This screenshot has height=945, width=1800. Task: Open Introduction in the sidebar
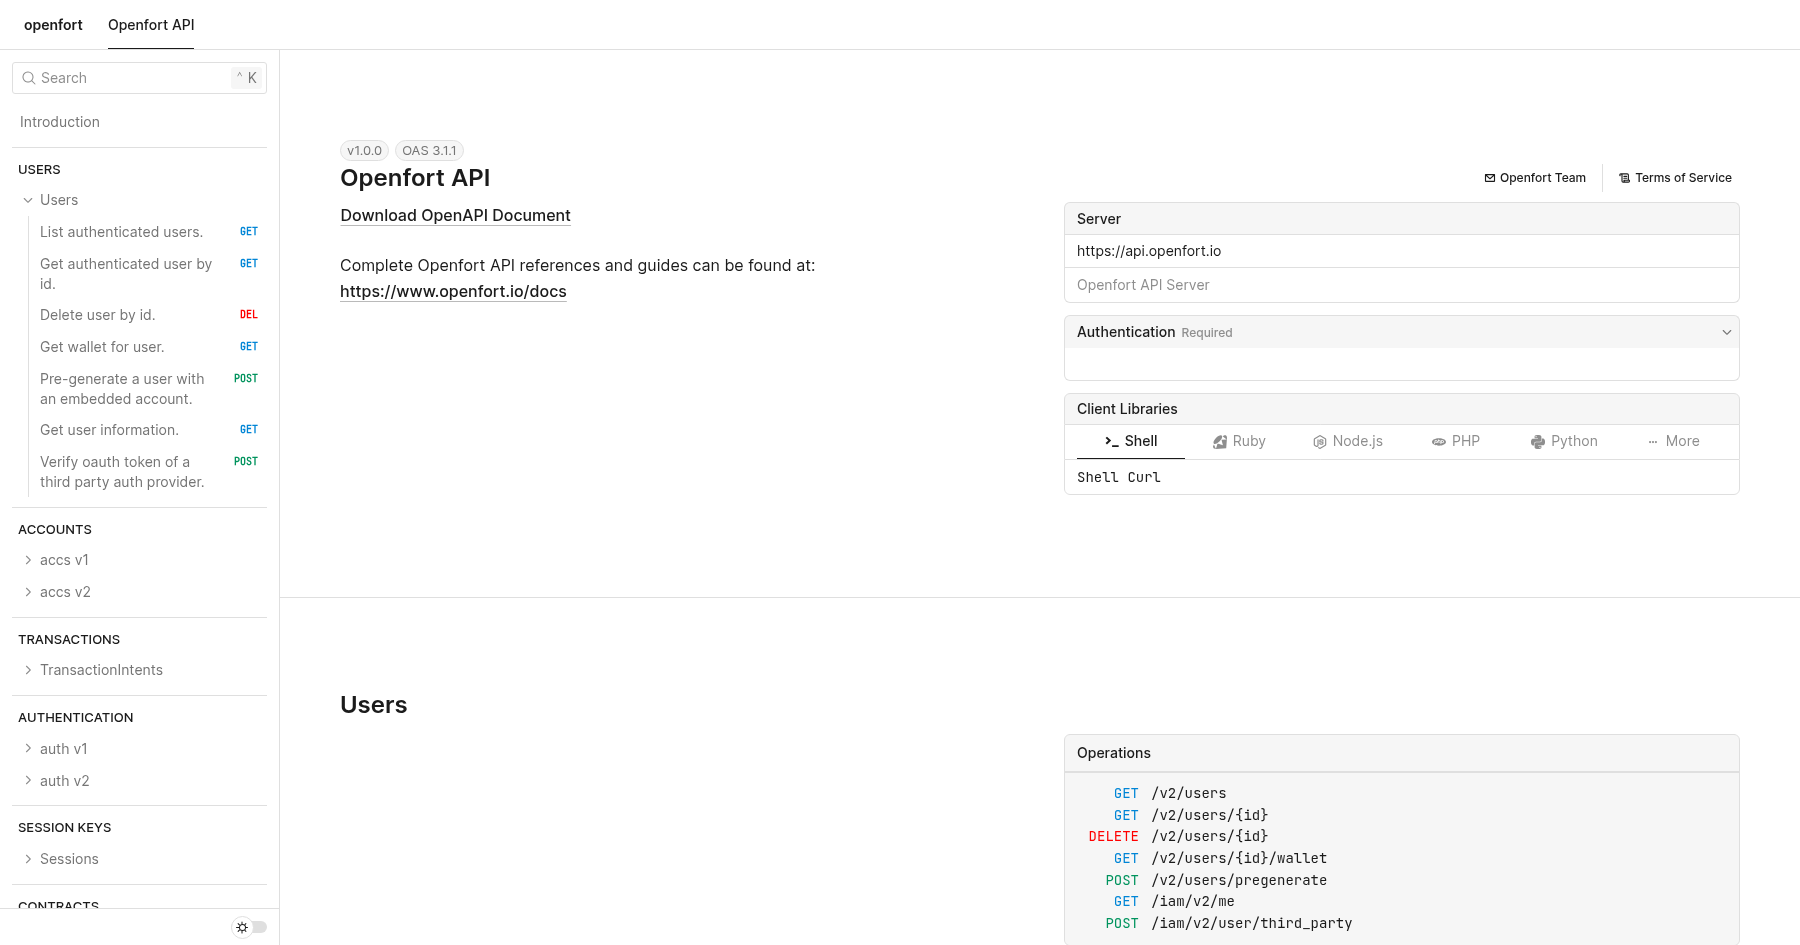pos(60,122)
